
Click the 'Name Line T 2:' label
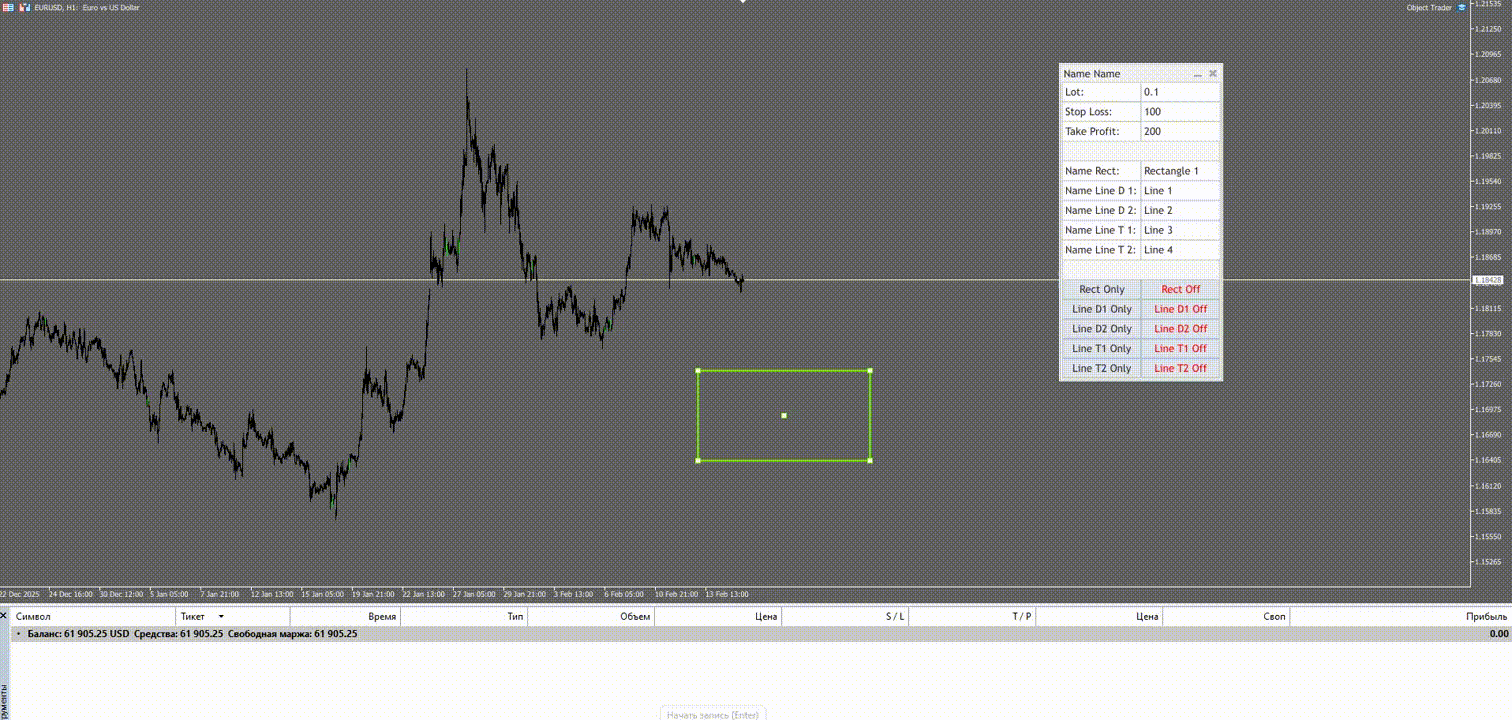[x=1101, y=250]
